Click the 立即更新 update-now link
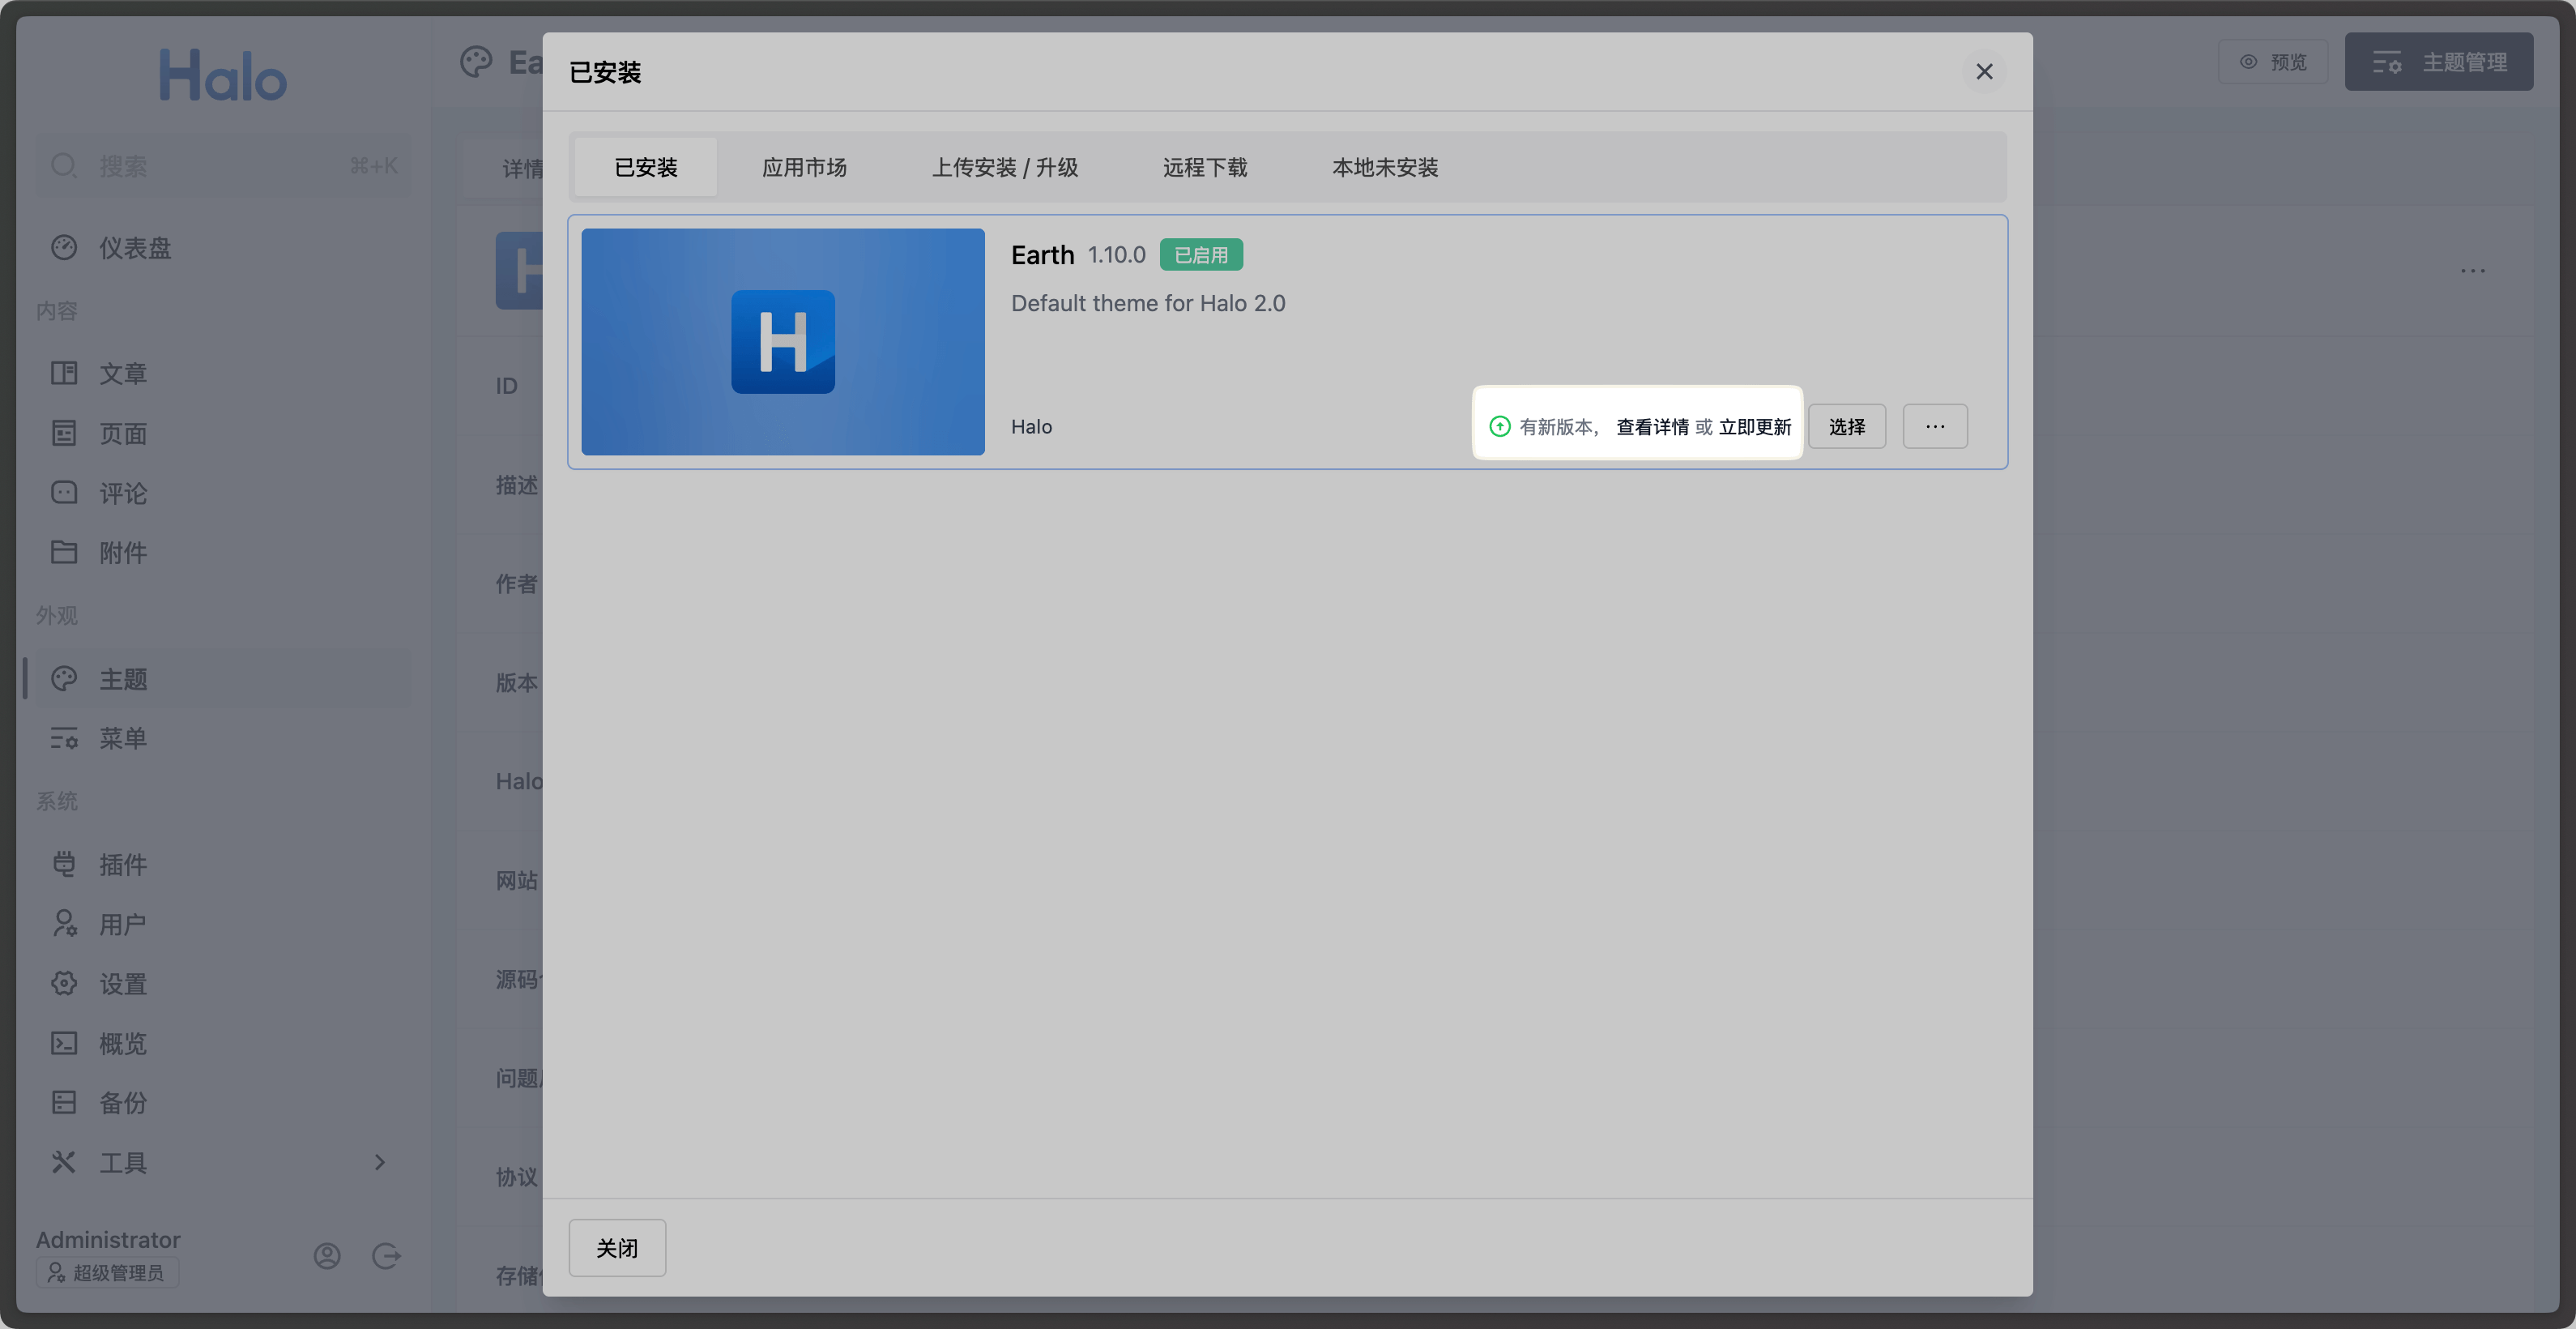The image size is (2576, 1329). [x=1754, y=427]
